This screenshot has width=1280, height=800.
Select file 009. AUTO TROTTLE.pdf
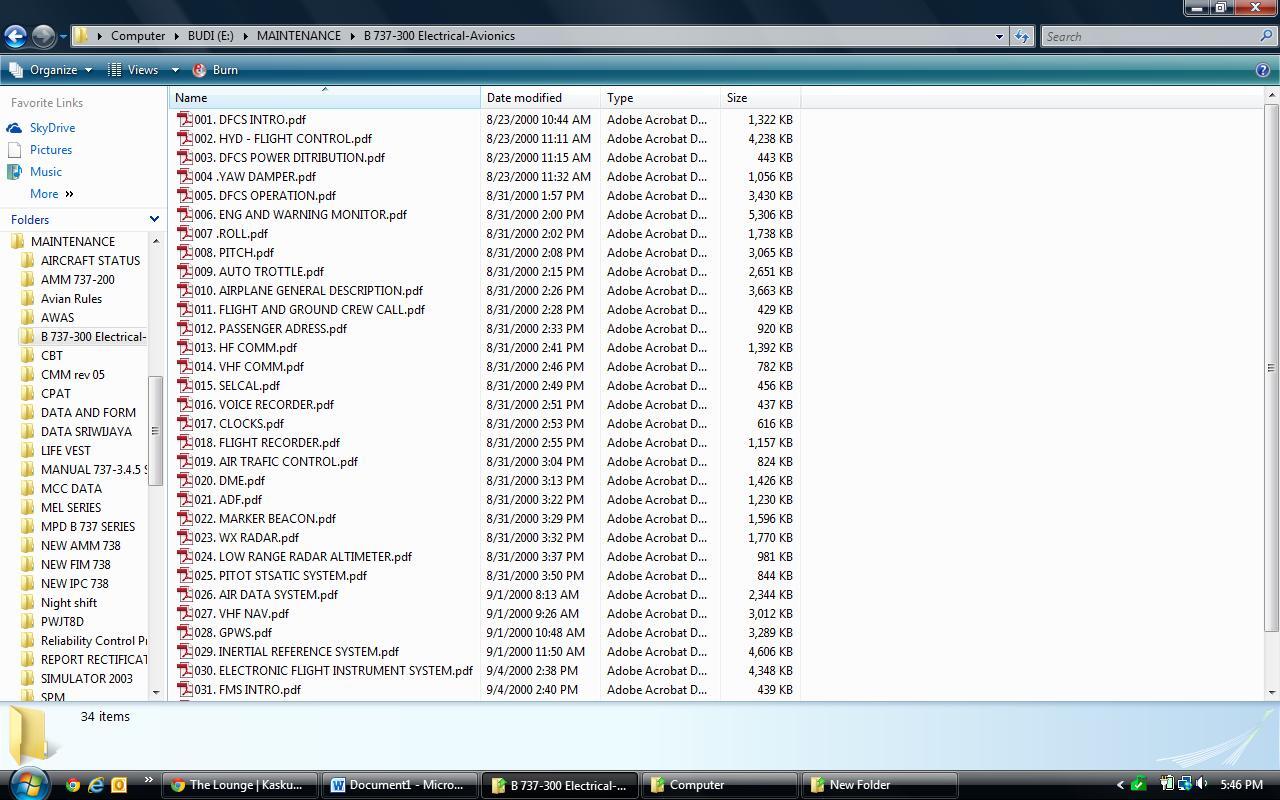tap(259, 271)
